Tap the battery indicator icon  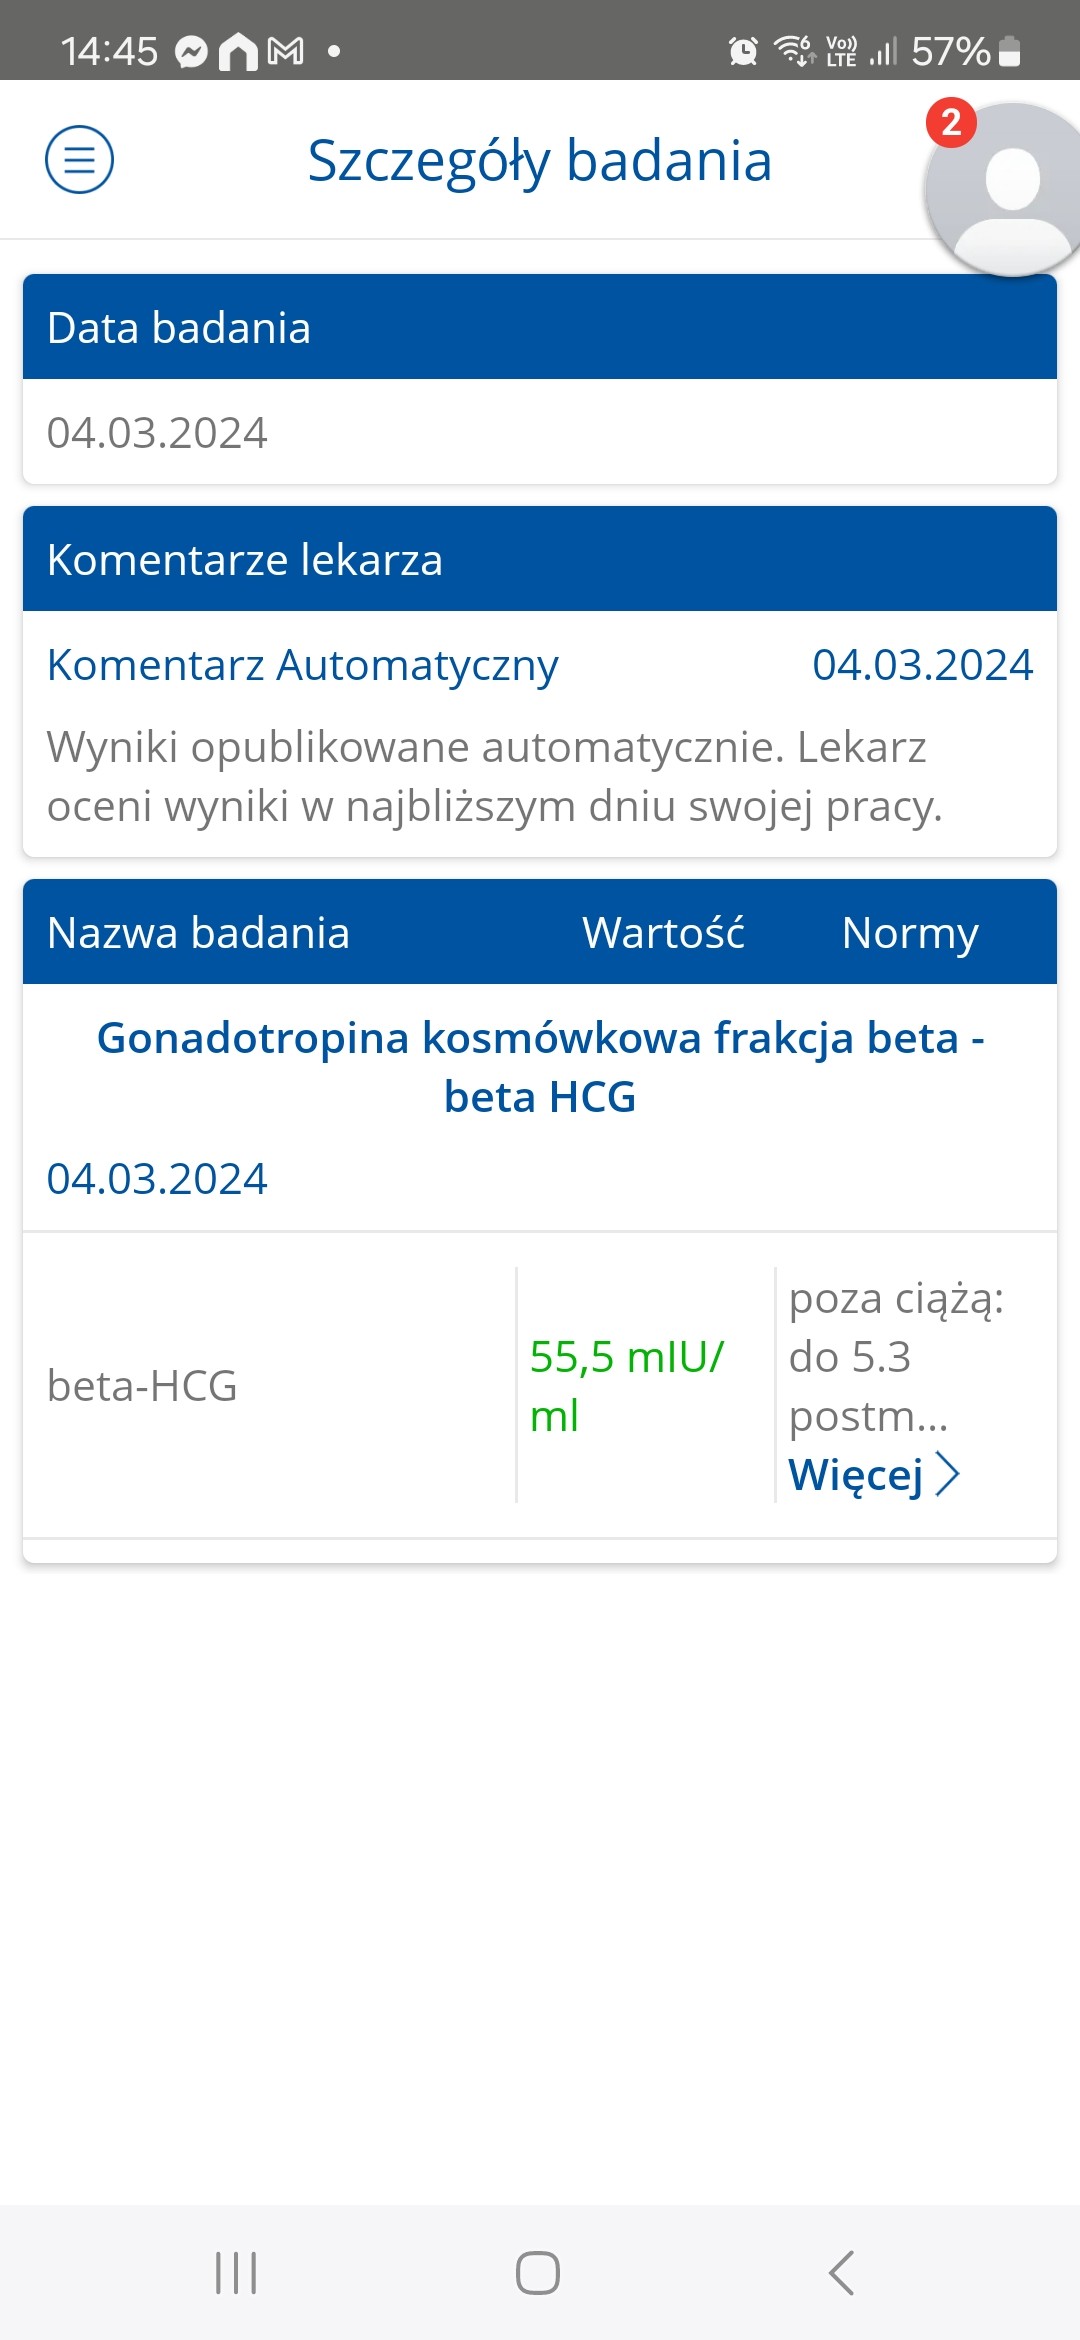click(1010, 51)
